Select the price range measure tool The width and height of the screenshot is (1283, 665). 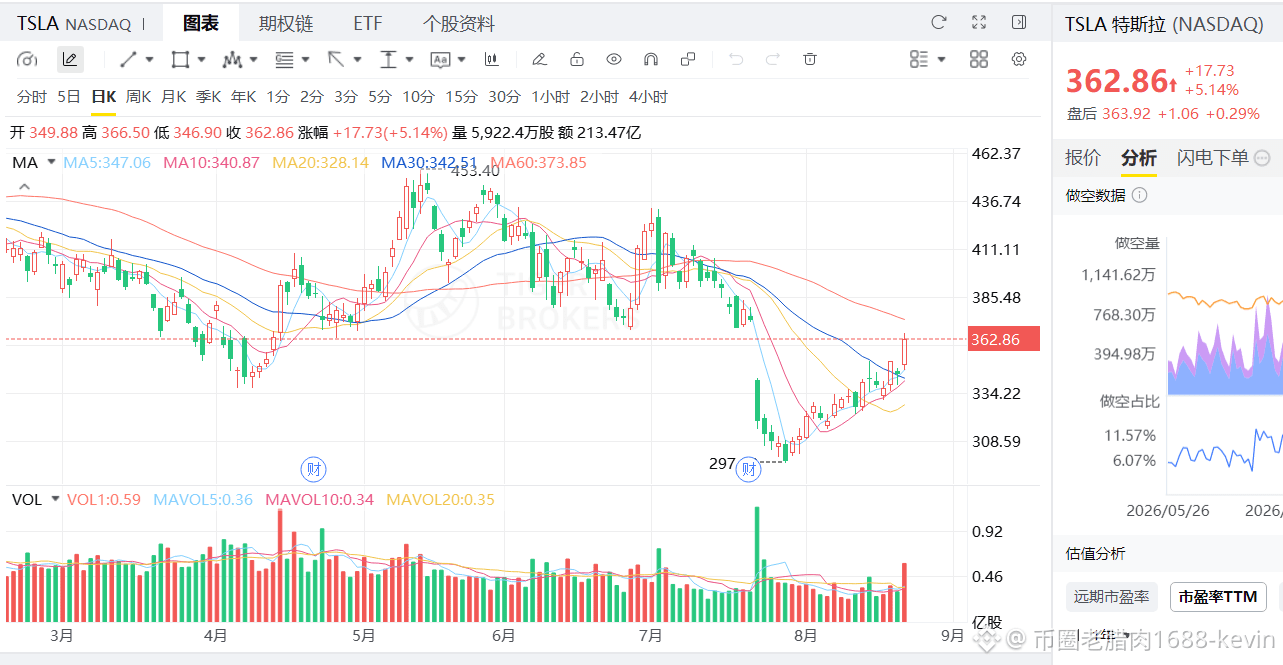point(388,60)
